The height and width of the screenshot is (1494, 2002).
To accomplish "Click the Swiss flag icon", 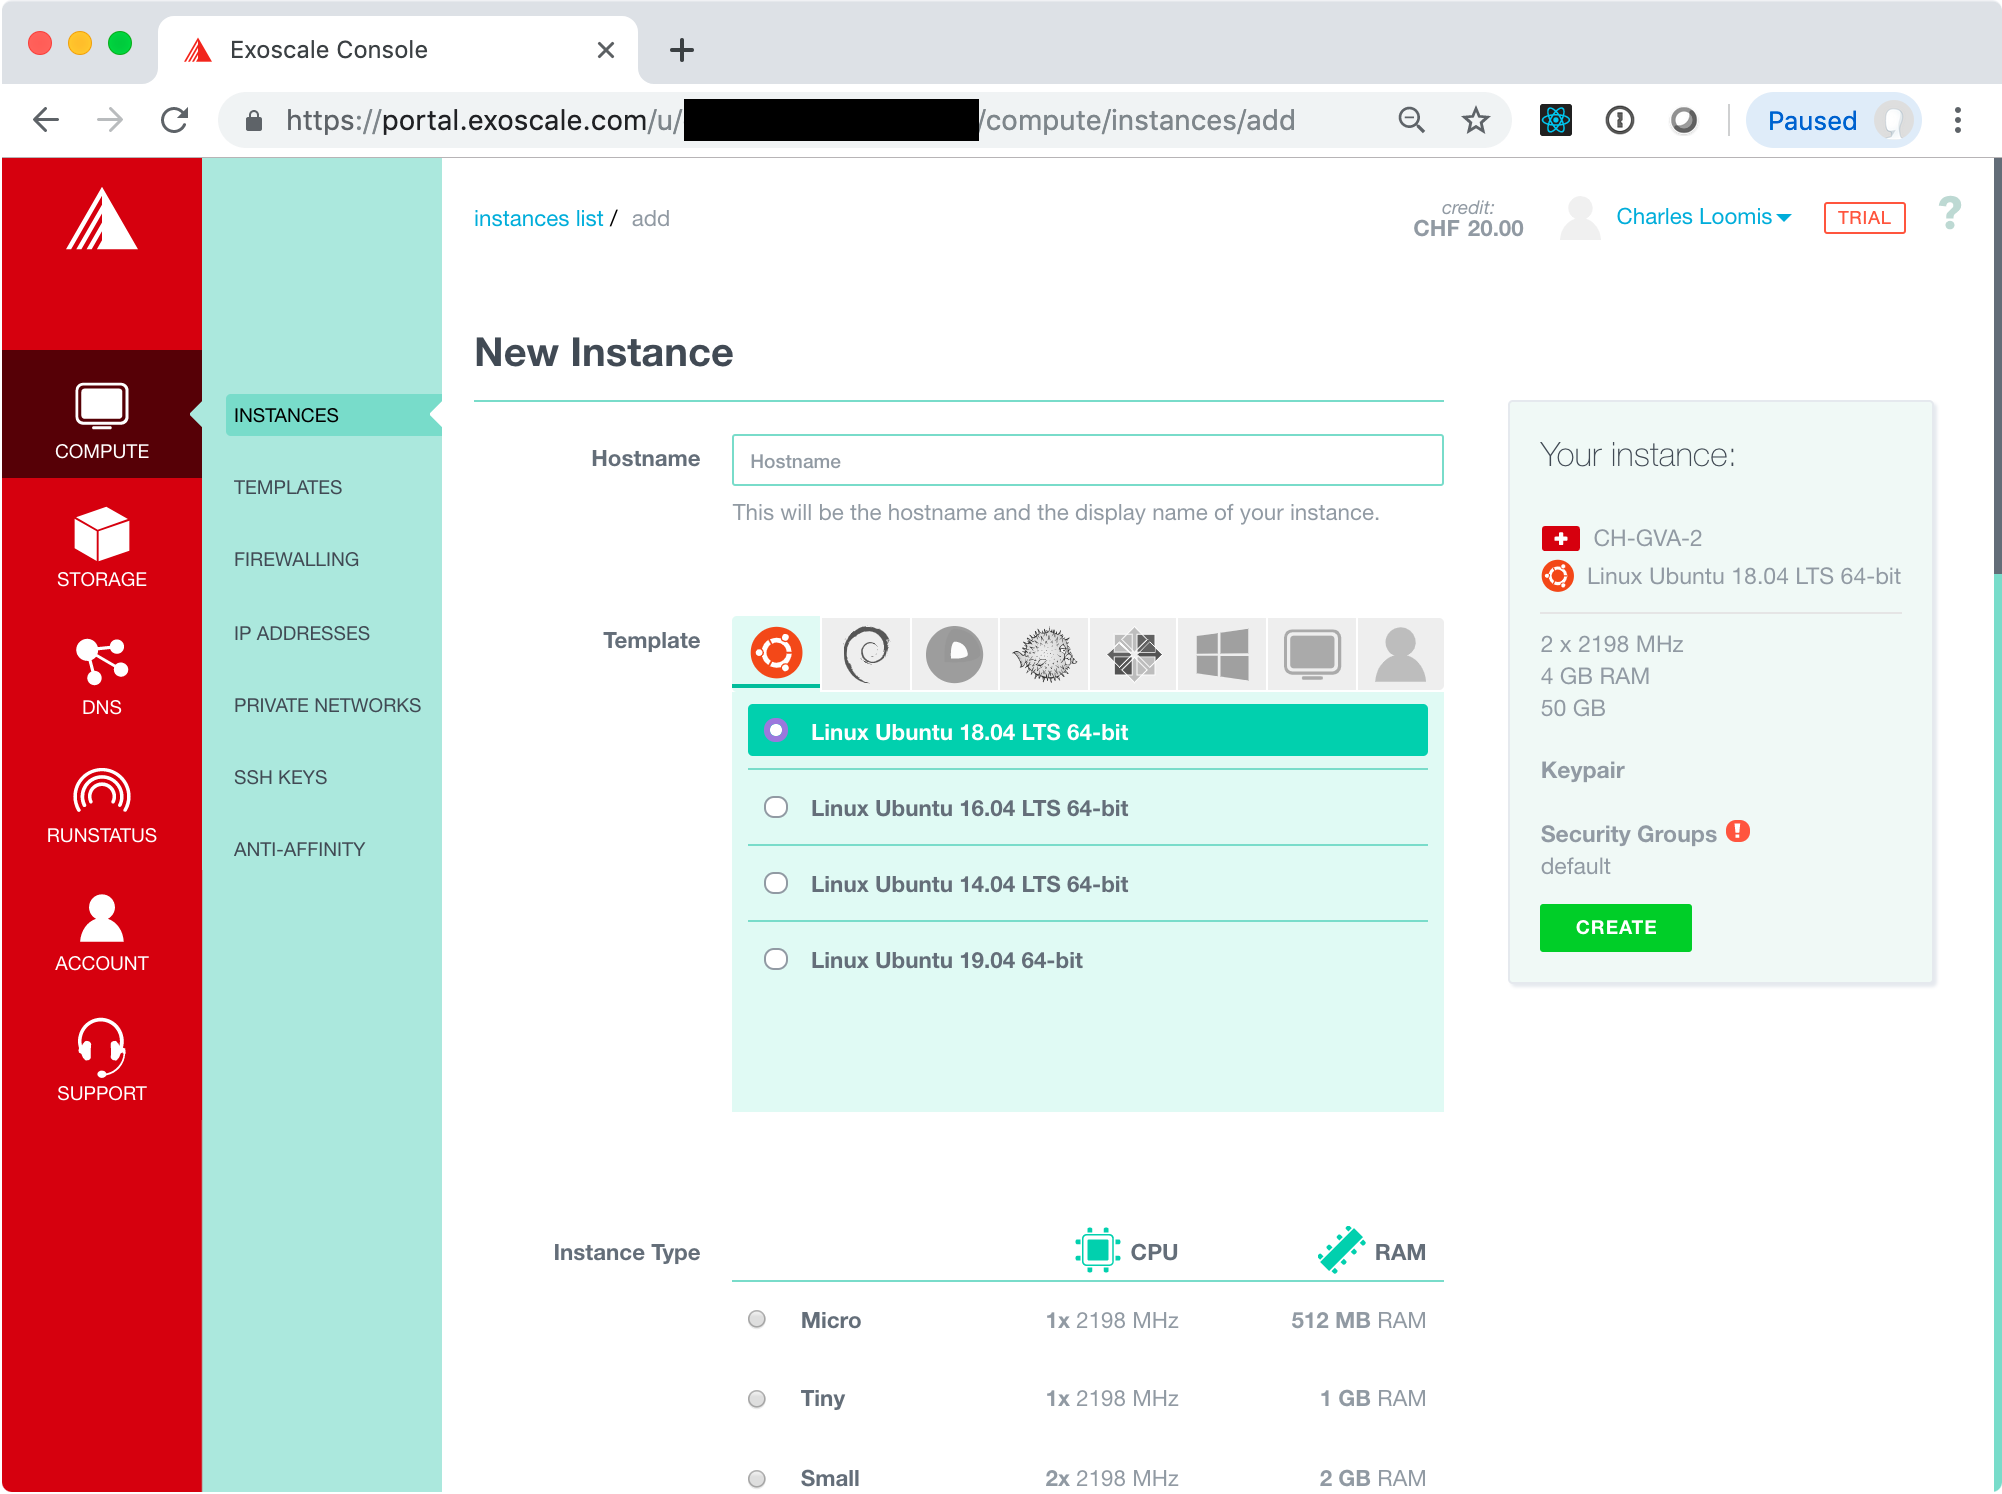I will (1560, 538).
